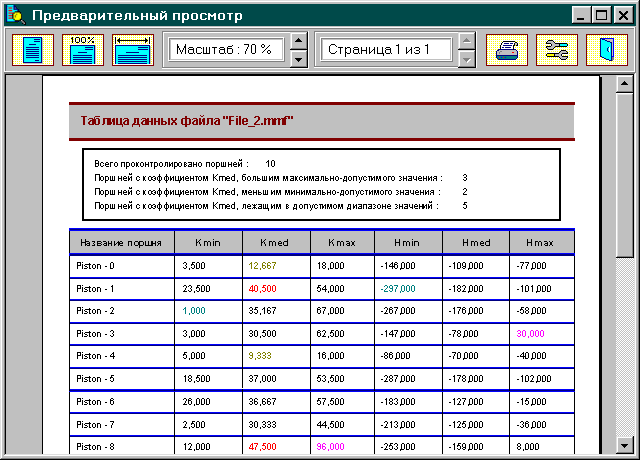The width and height of the screenshot is (640, 460).
Task: Open print settings with the wrench icon
Action: point(557,49)
